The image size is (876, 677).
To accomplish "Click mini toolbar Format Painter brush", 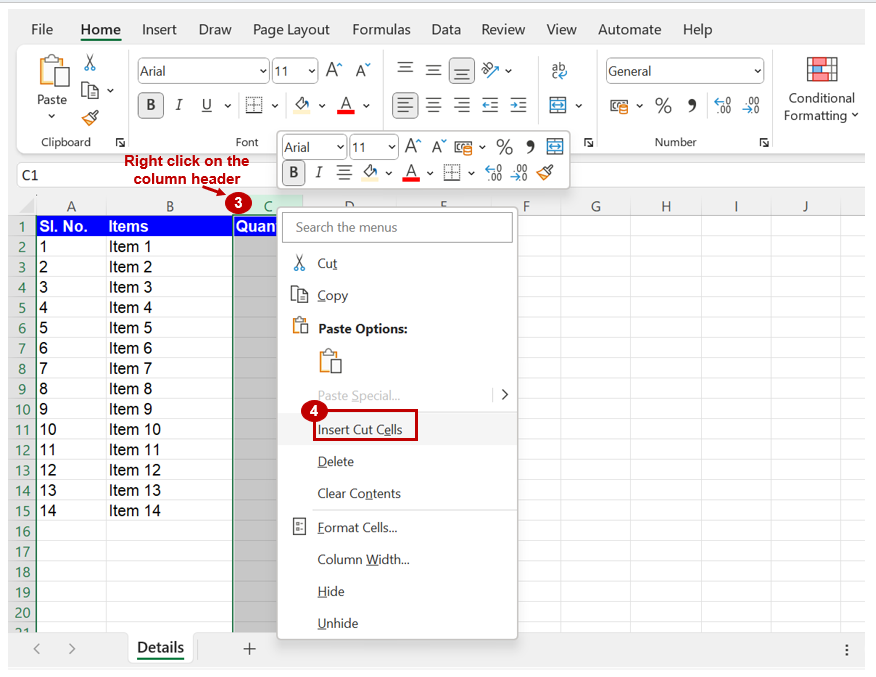I will (x=545, y=173).
